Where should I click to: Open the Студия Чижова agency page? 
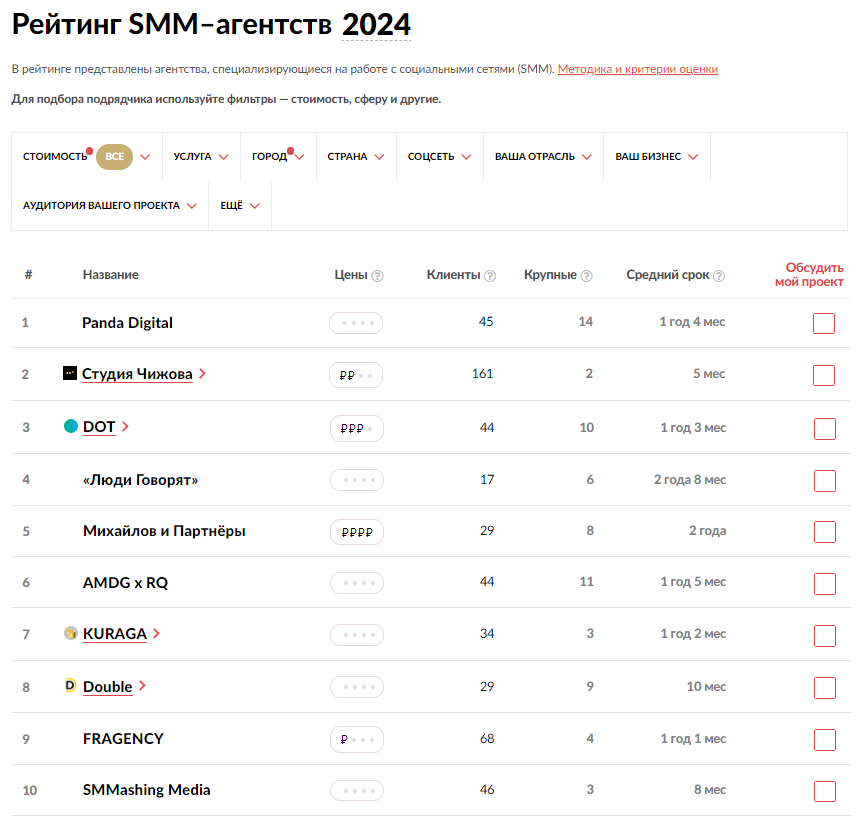coord(137,374)
